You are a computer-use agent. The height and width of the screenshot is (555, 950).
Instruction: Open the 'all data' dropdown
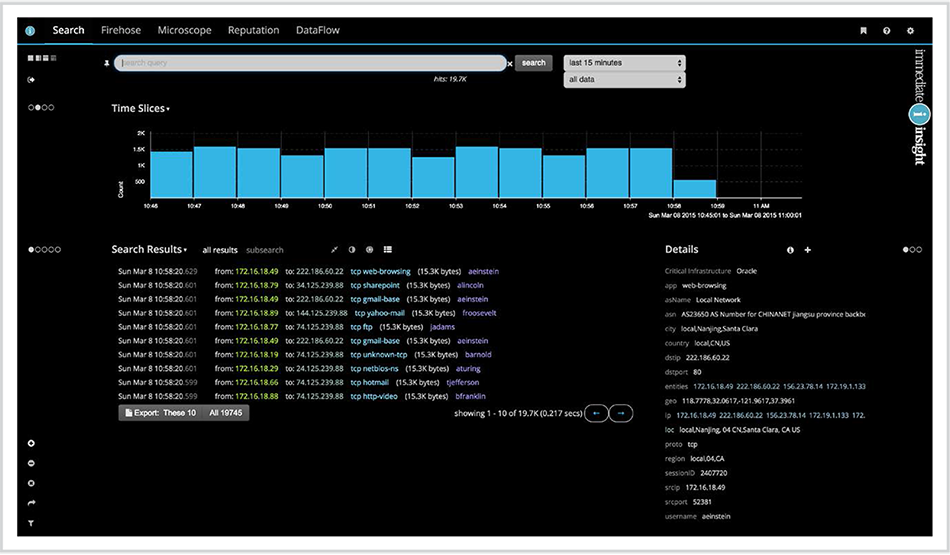(x=625, y=79)
